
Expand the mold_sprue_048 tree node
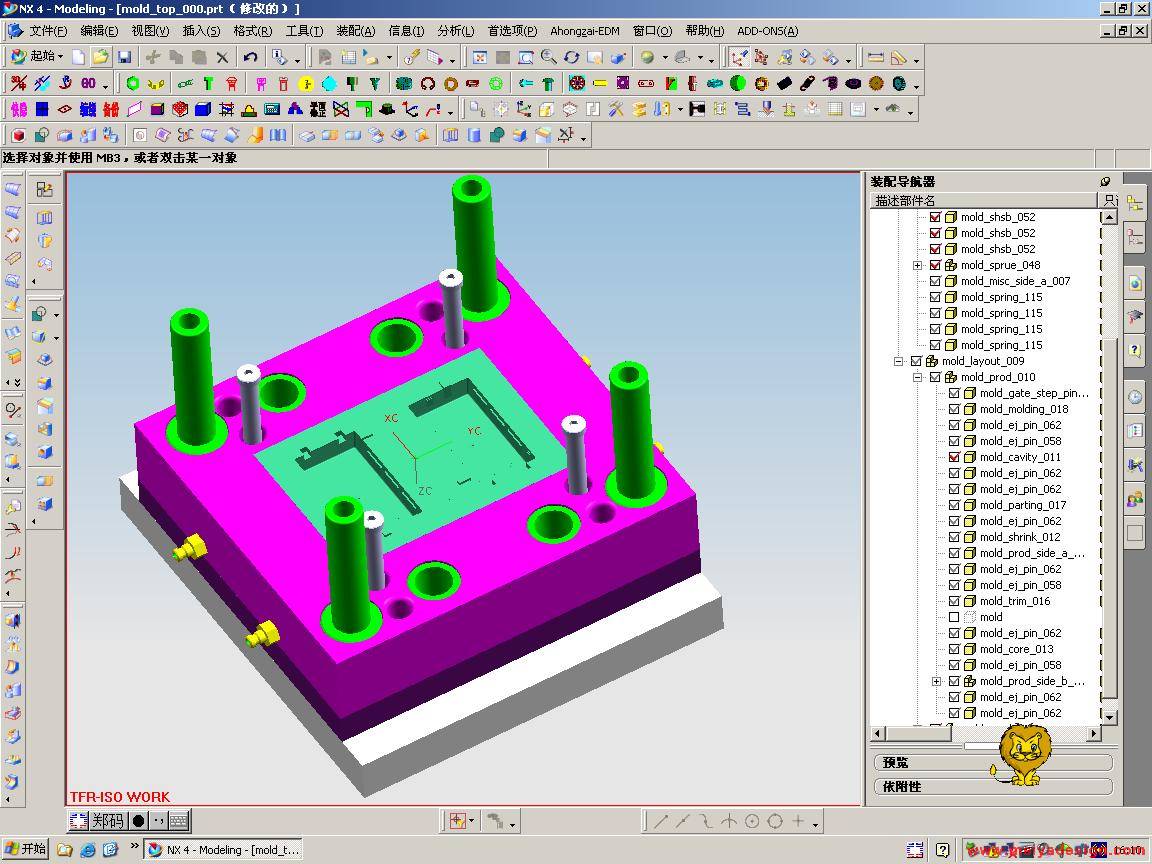(917, 265)
